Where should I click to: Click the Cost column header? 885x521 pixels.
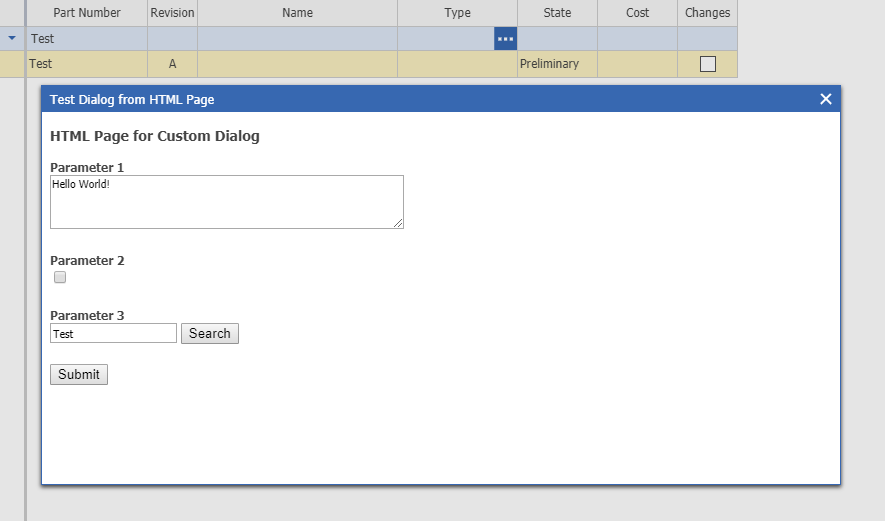637,13
